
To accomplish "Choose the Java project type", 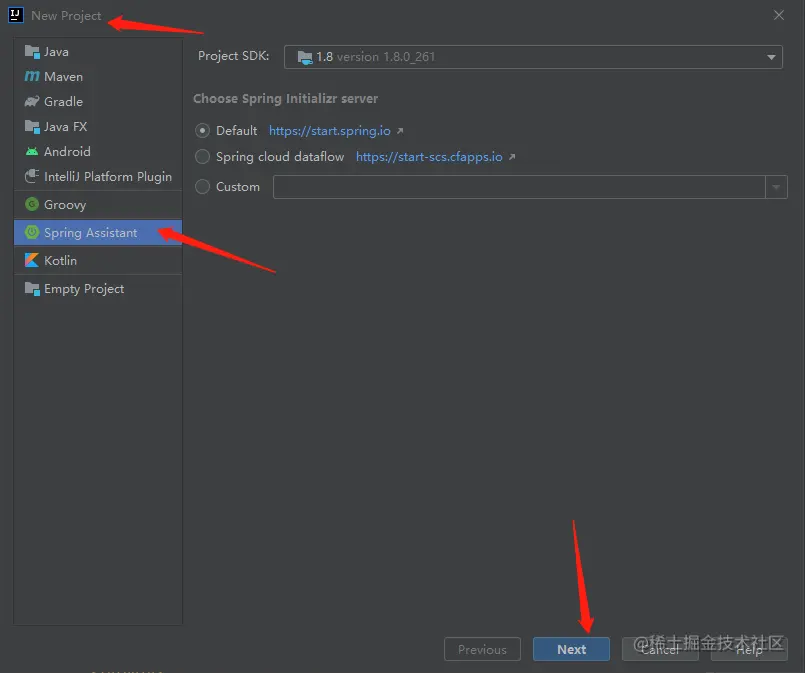I will pyautogui.click(x=98, y=52).
